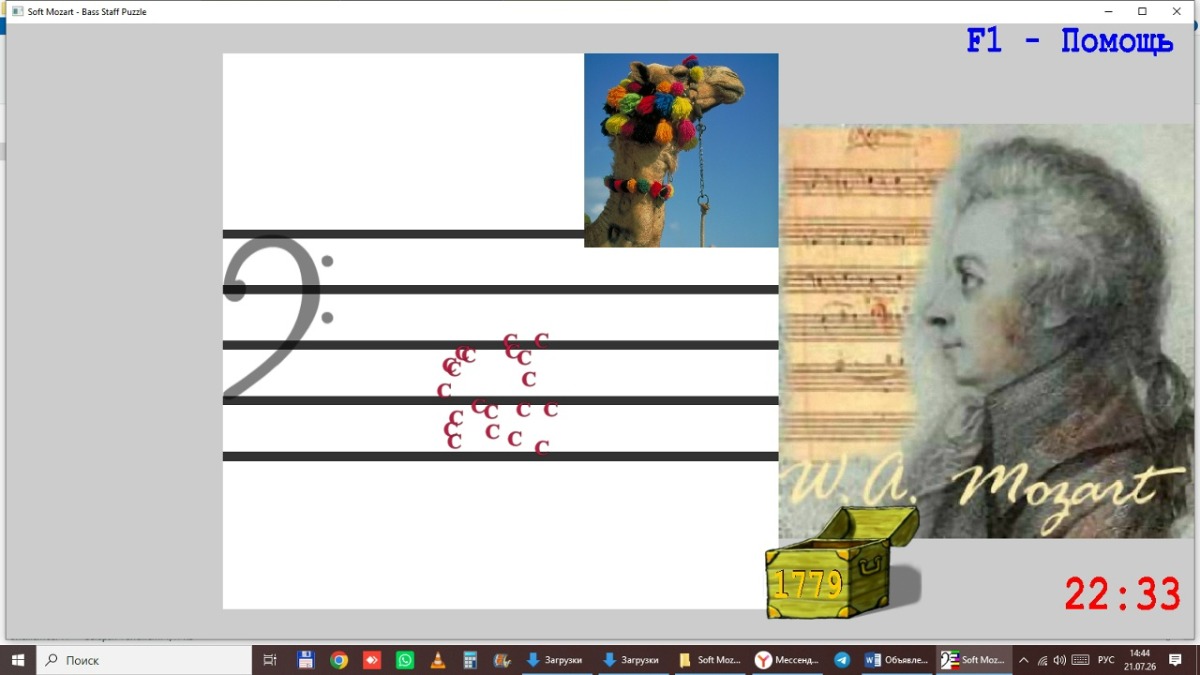
Task: Open the treasure chest labeled 1779
Action: (842, 563)
